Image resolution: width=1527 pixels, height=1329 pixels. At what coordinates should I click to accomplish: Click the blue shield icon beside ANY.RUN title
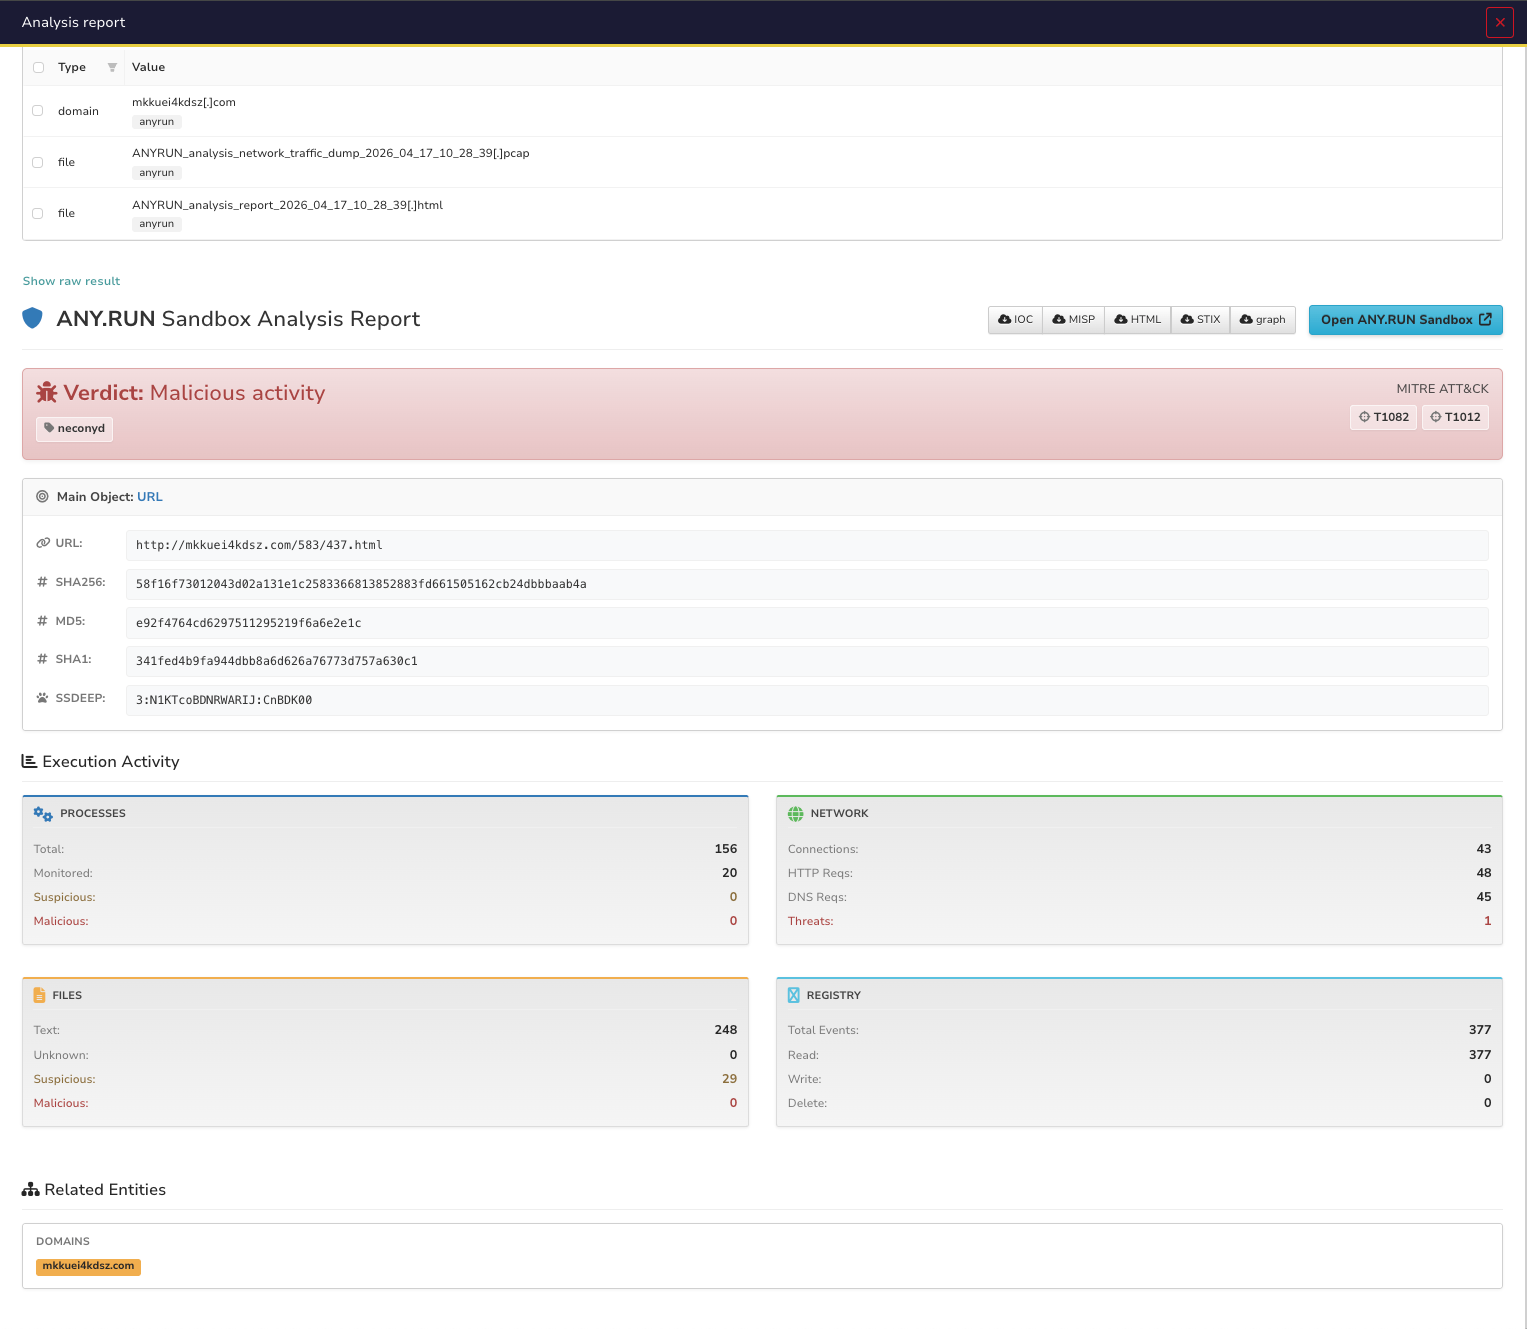(x=32, y=319)
